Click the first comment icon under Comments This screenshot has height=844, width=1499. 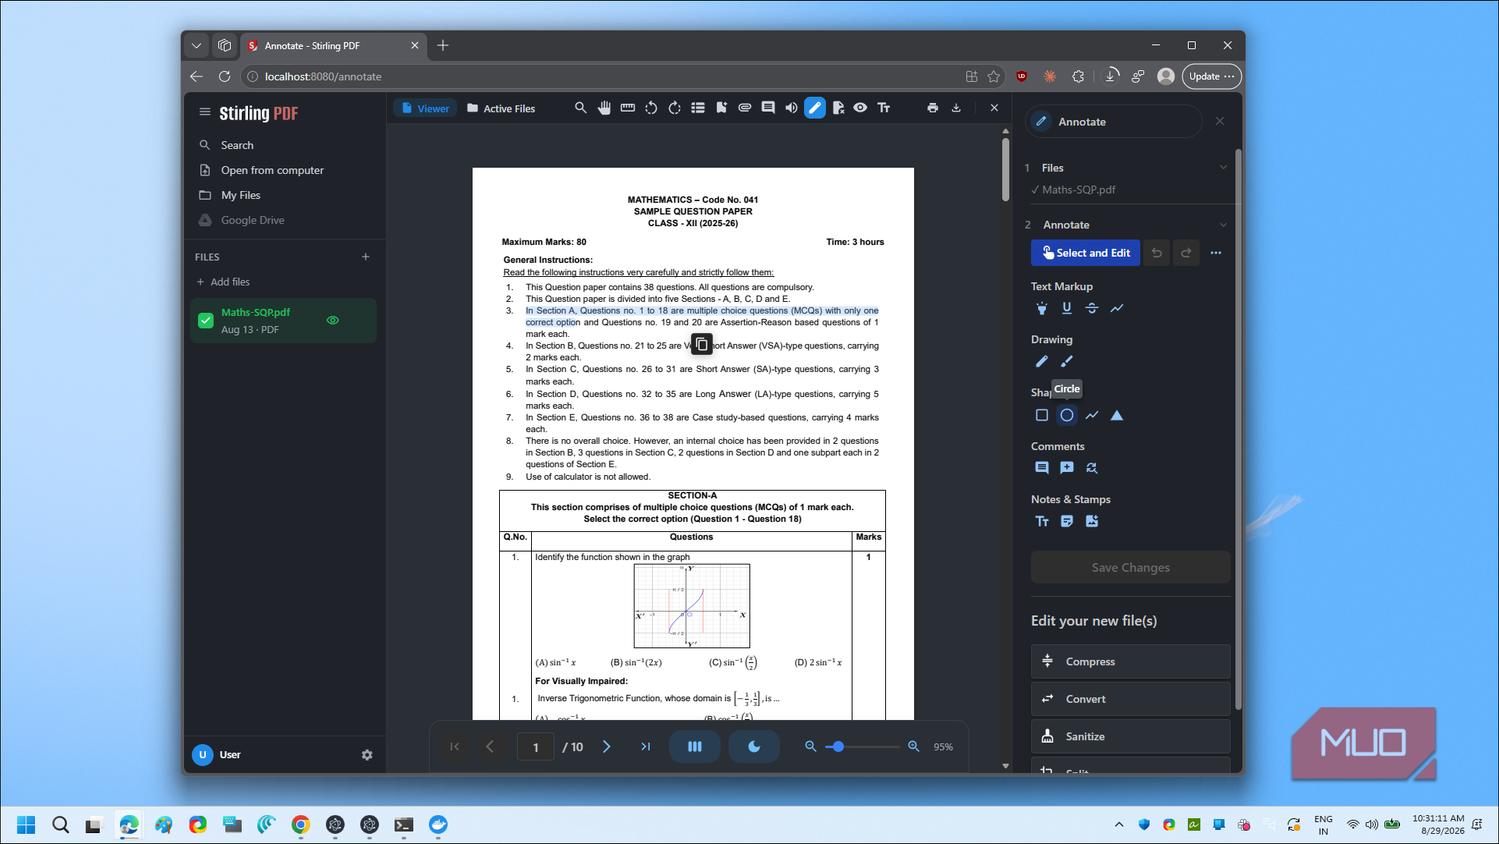1042,468
